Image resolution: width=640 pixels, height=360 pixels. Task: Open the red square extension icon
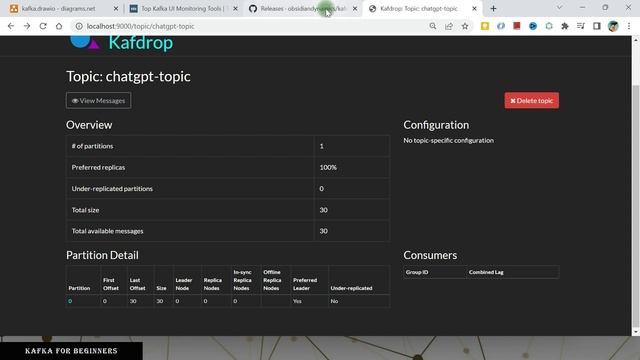pos(517,26)
